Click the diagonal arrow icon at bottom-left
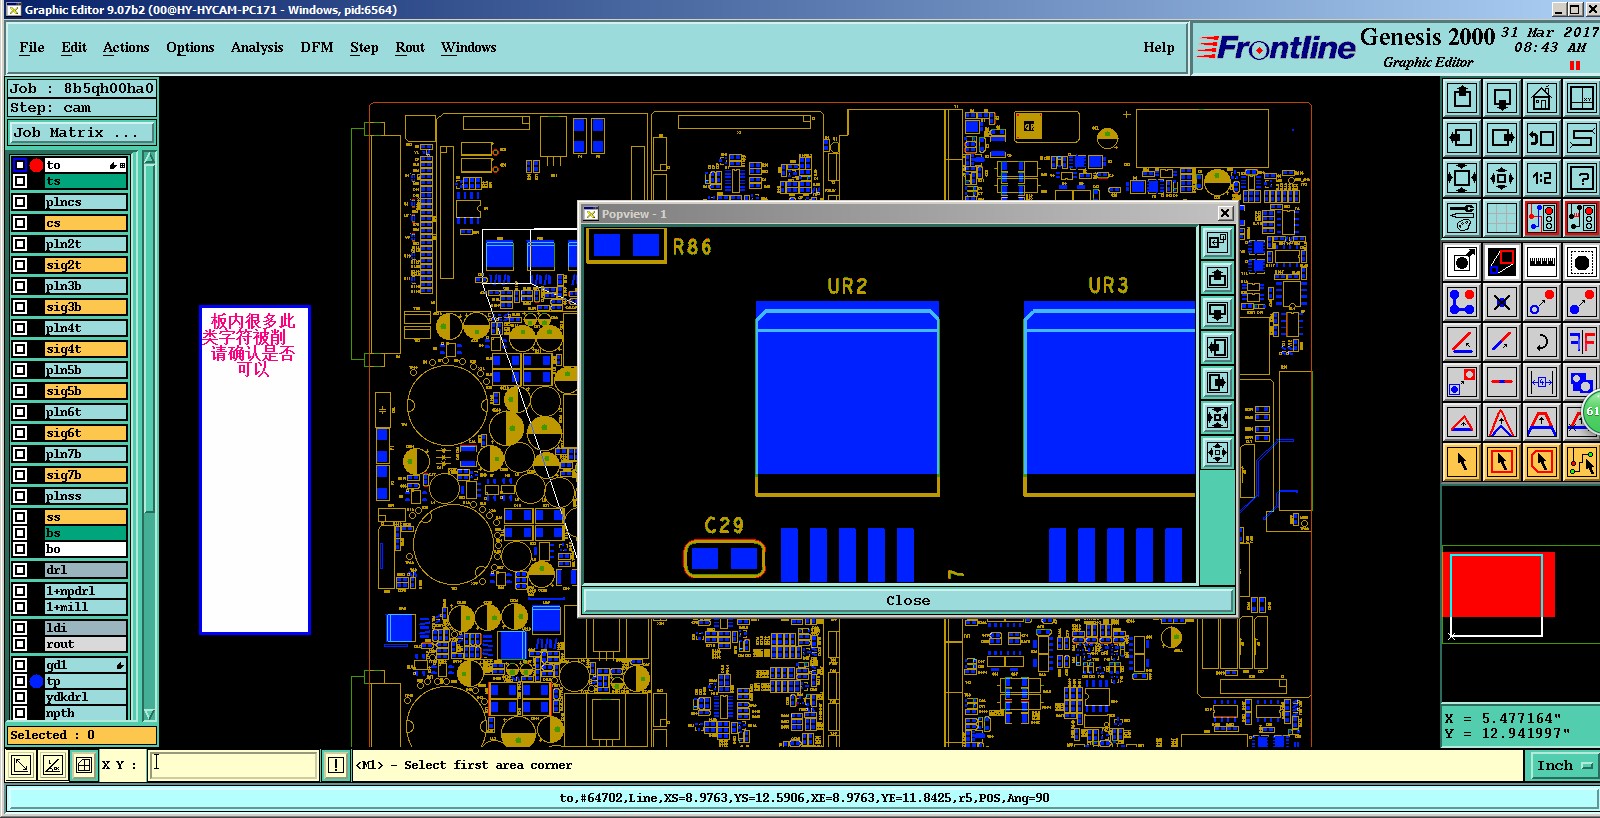 pyautogui.click(x=20, y=766)
